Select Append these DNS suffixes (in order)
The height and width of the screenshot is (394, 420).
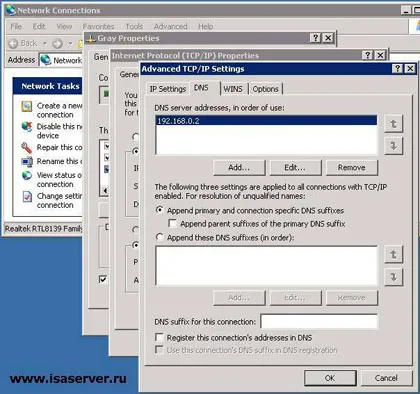pyautogui.click(x=160, y=237)
